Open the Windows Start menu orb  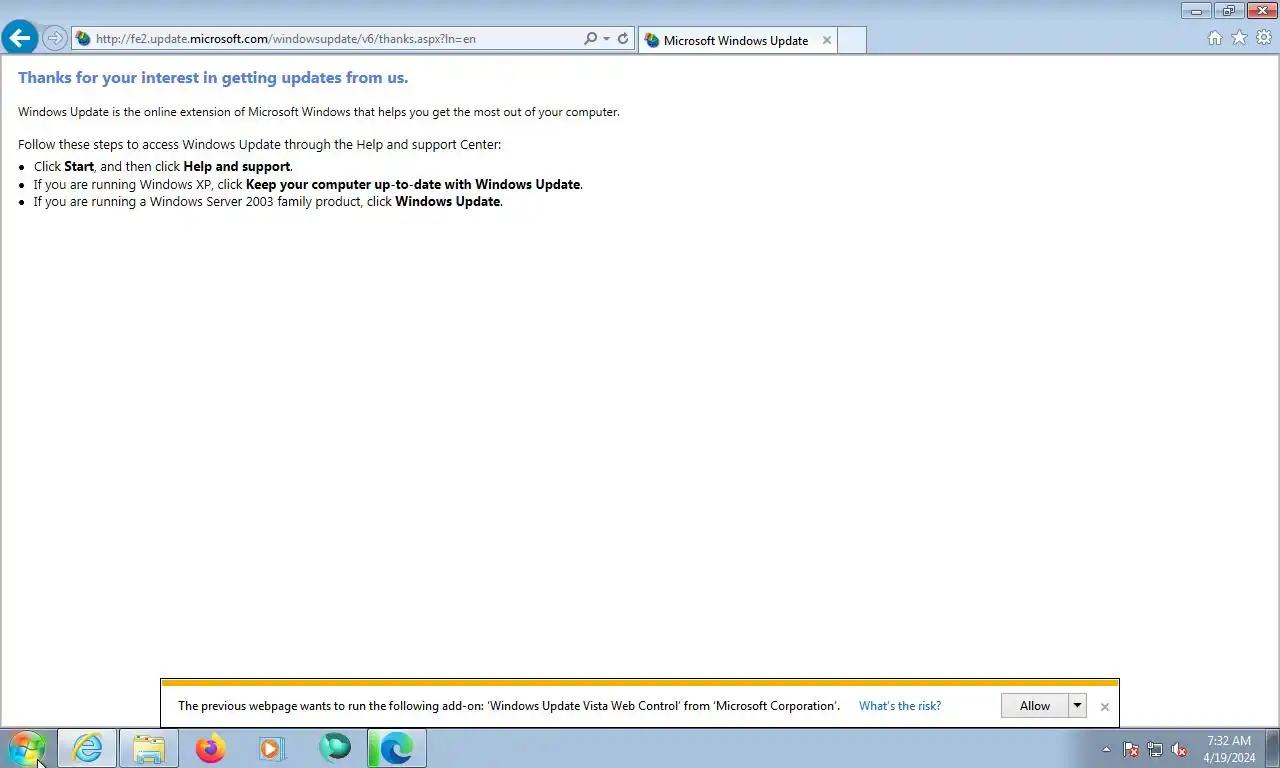(26, 748)
